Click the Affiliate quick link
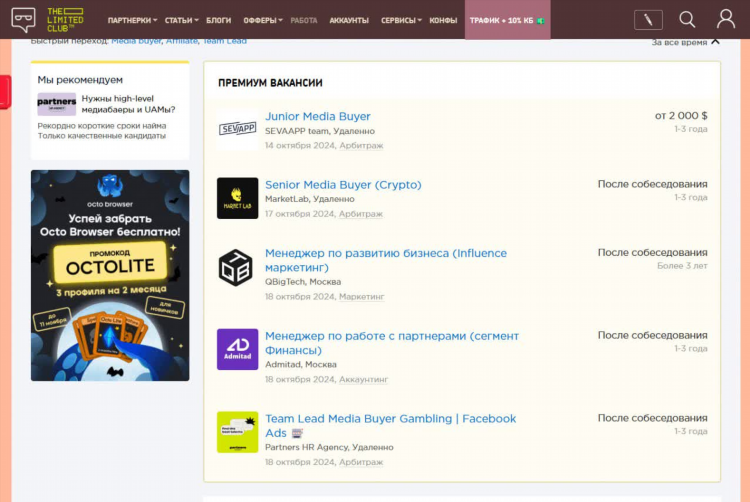This screenshot has height=502, width=750. click(x=182, y=41)
